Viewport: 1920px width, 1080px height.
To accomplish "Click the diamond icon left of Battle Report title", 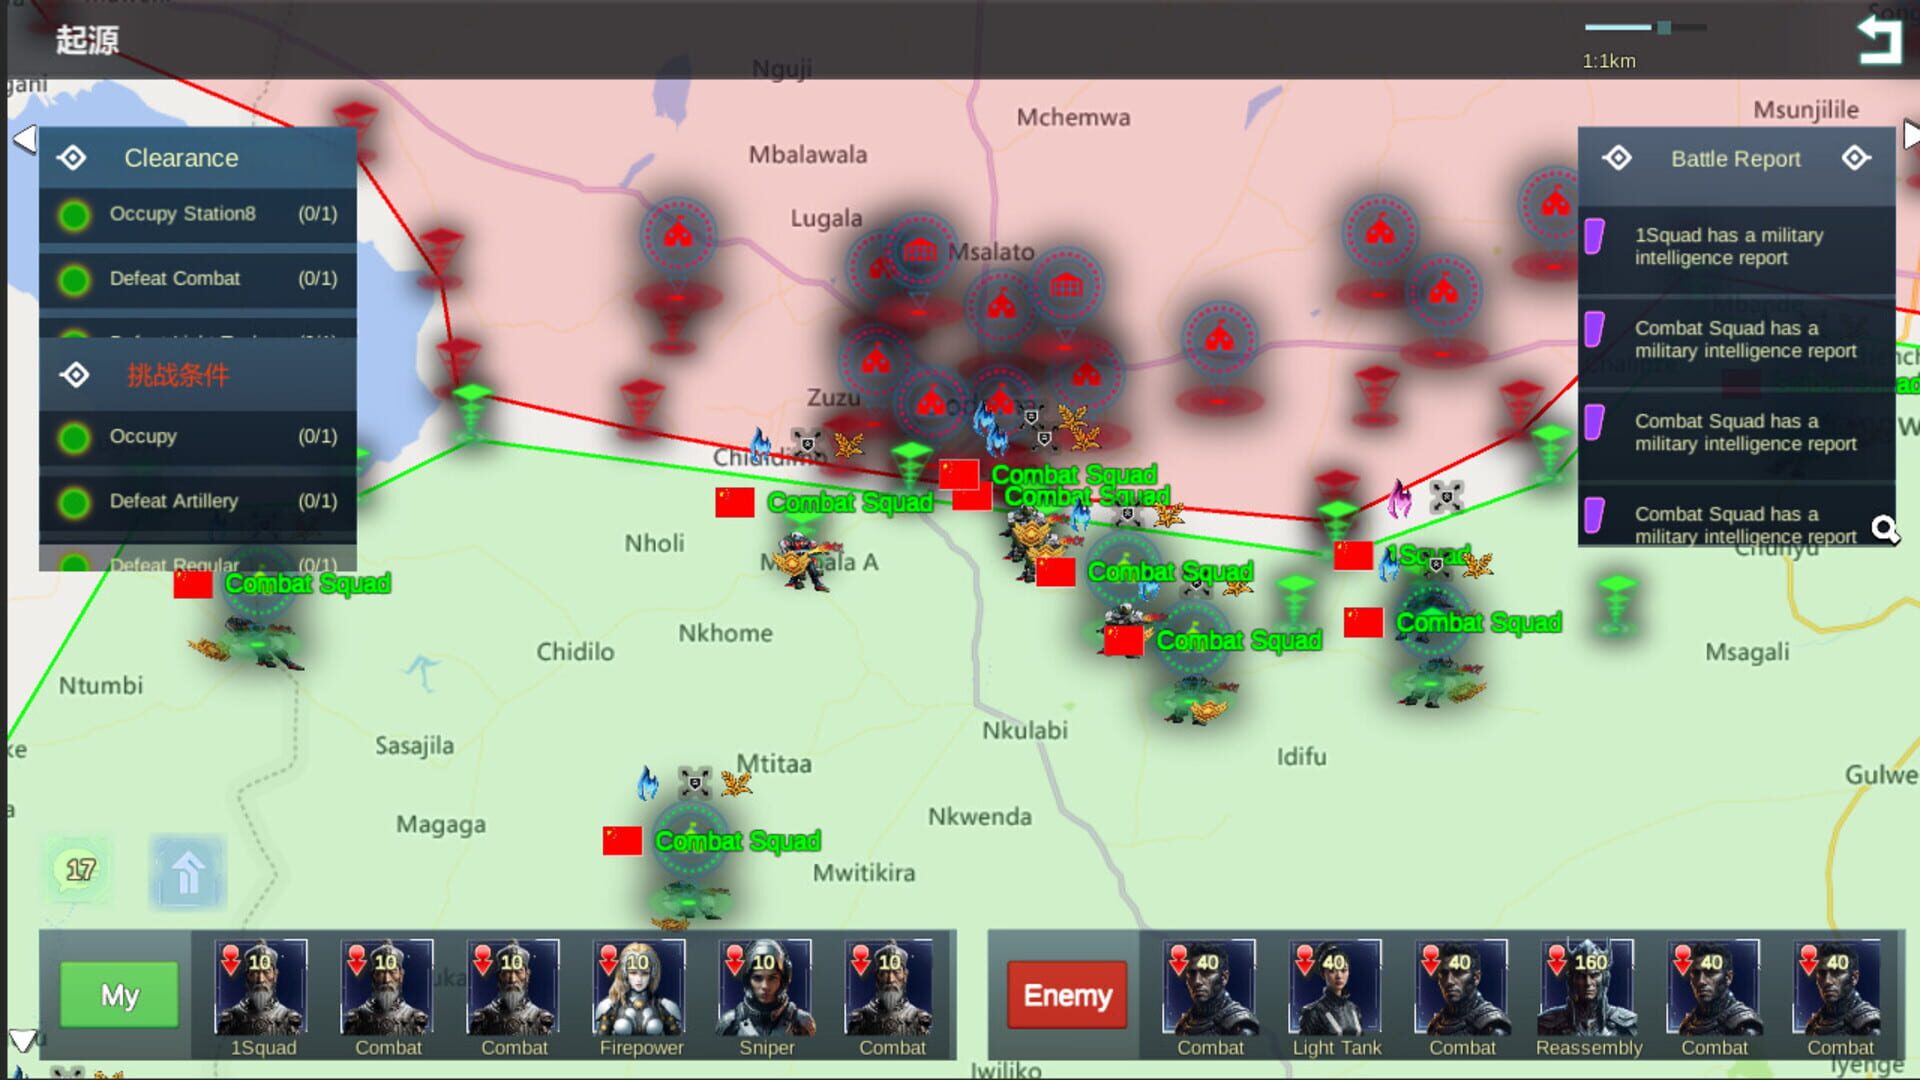I will [1620, 158].
